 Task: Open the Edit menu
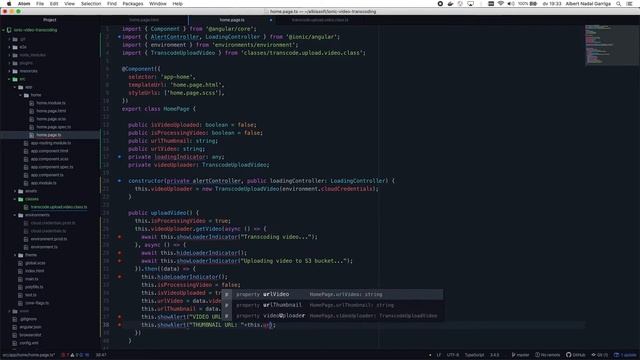click(x=54, y=4)
